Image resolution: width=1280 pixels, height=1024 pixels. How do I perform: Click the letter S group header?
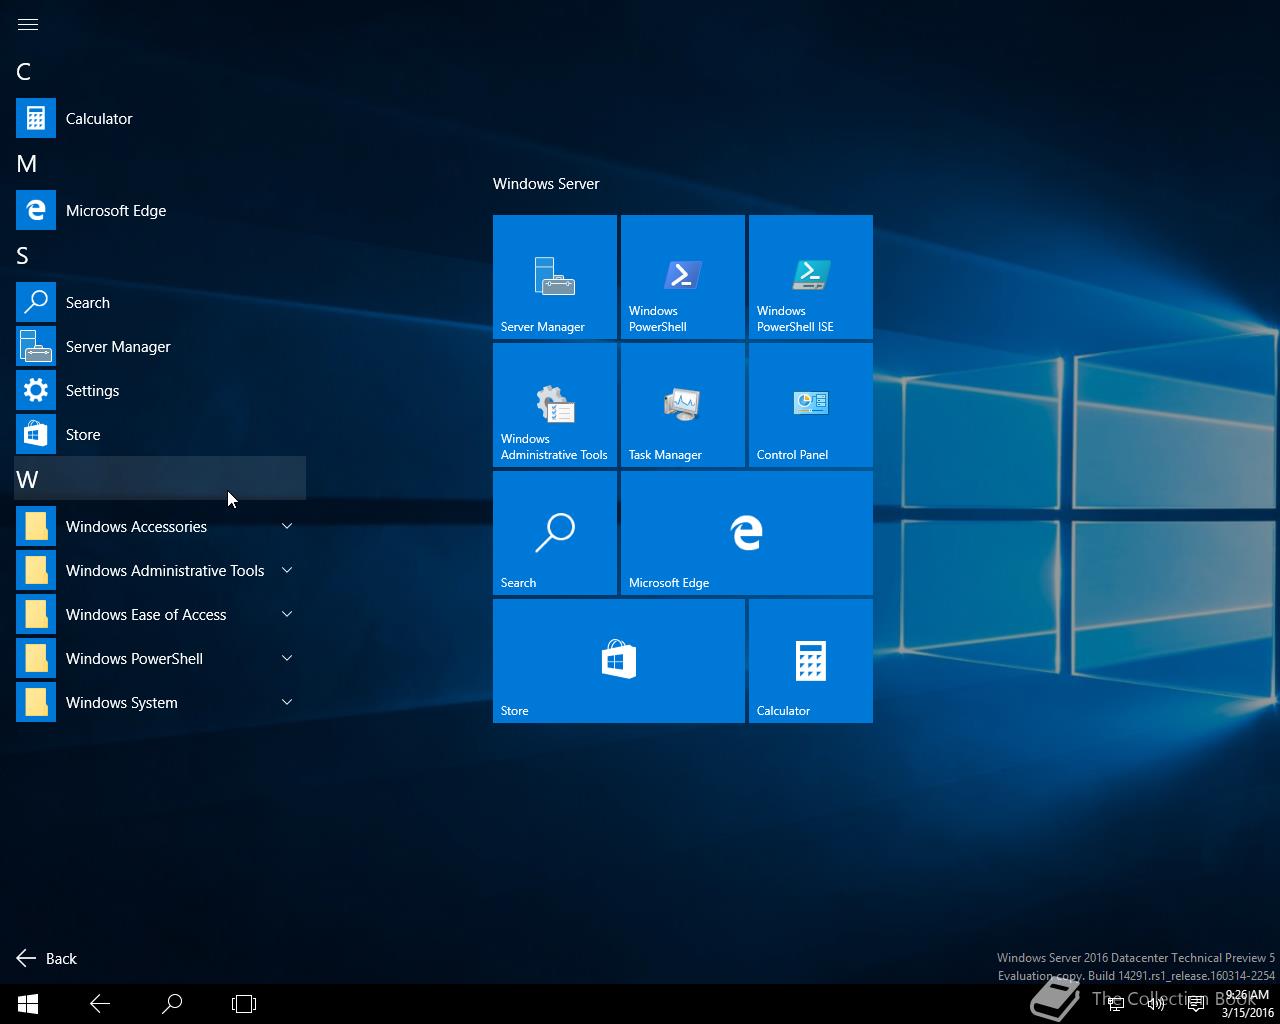point(22,256)
